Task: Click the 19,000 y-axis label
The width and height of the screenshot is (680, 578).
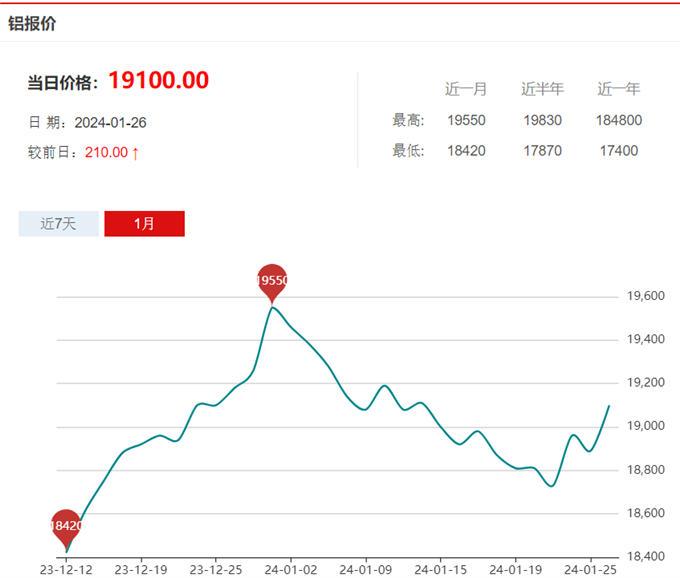Action: pos(646,426)
